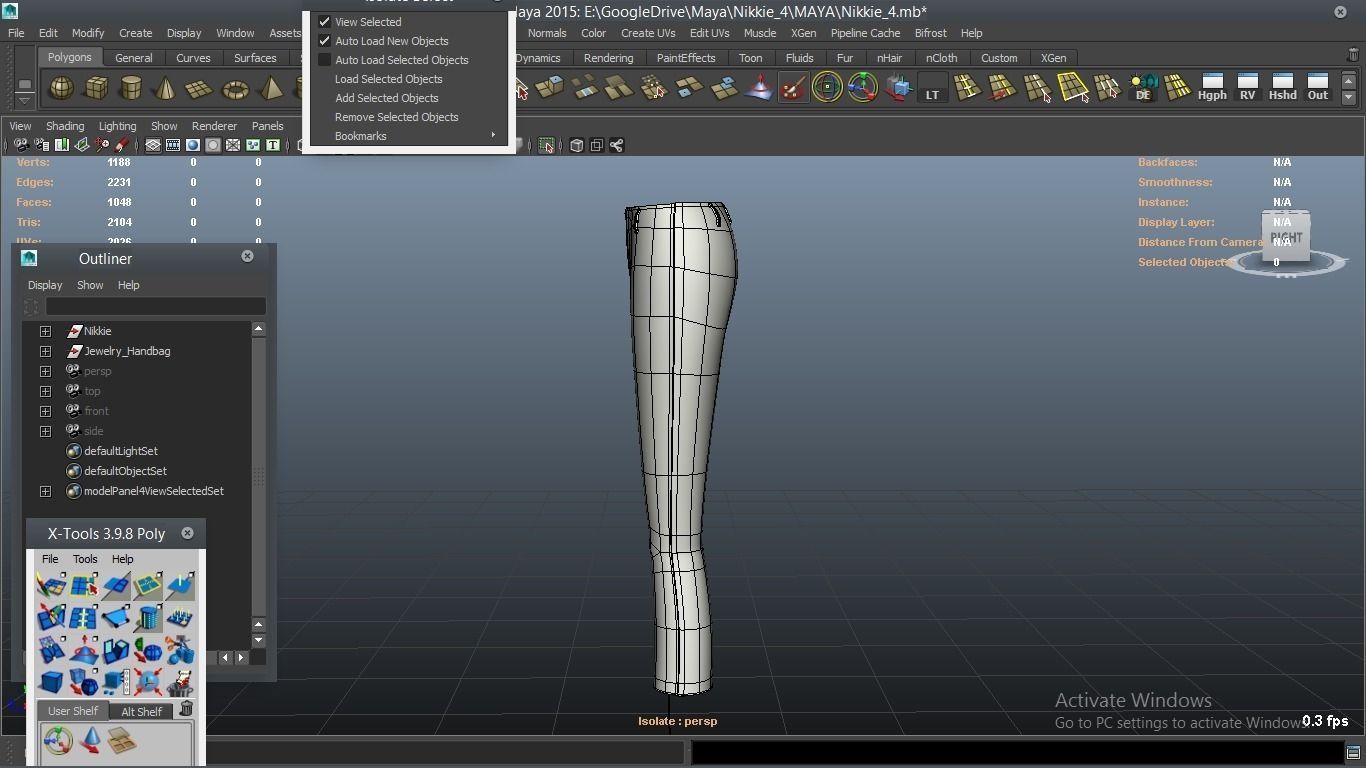Open Show menu in Outliner
Image resolution: width=1366 pixels, height=768 pixels.
90,285
